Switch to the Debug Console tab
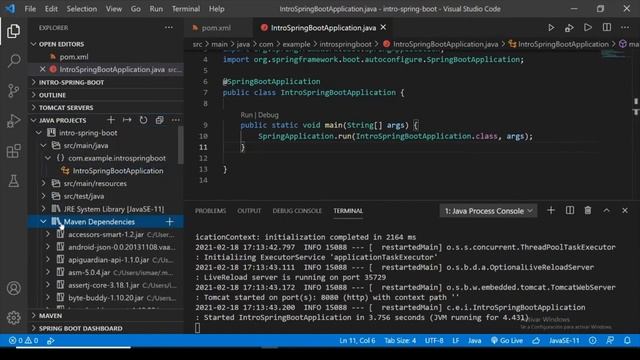Viewport: 640px width, 360px height. pyautogui.click(x=297, y=211)
